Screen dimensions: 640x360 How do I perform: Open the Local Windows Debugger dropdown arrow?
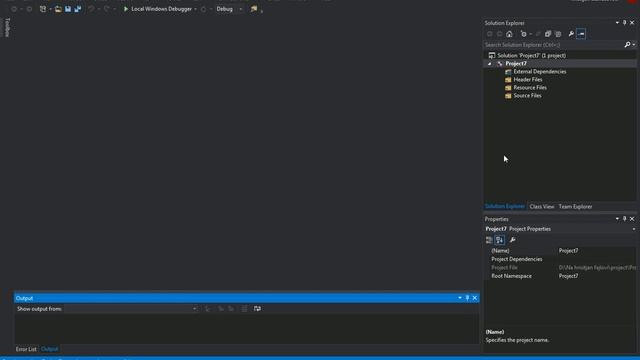196,9
